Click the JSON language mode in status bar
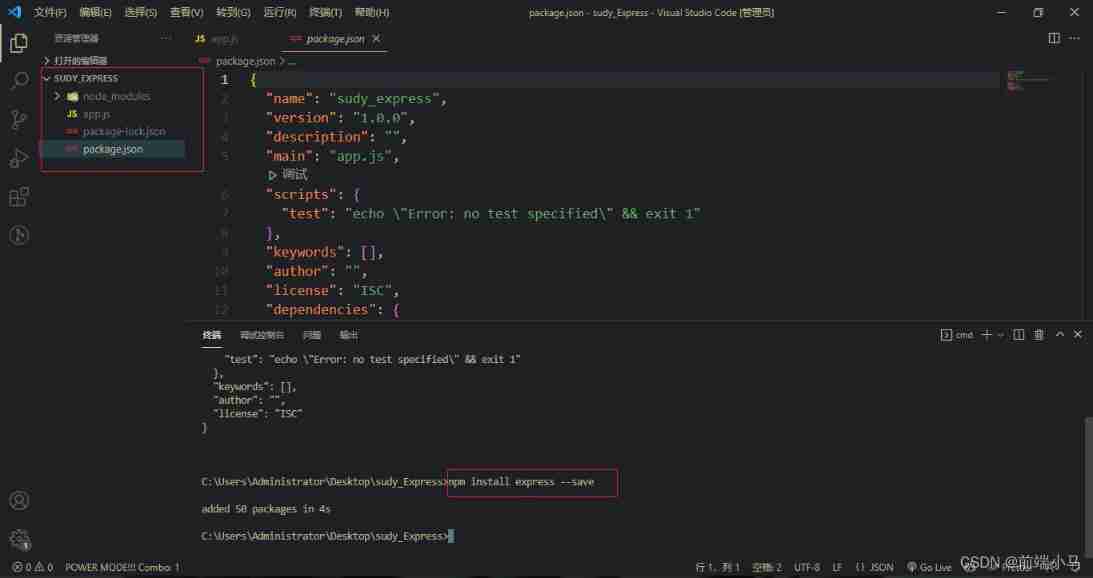 pos(880,567)
